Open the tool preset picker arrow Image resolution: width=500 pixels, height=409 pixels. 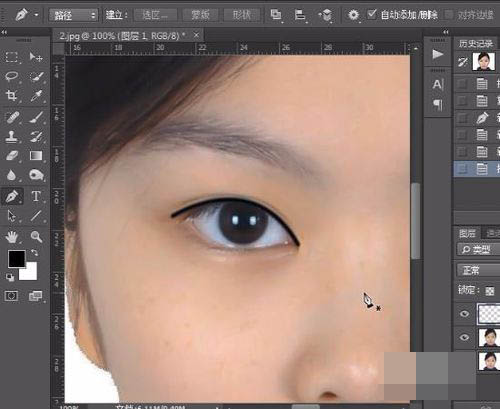(36, 15)
